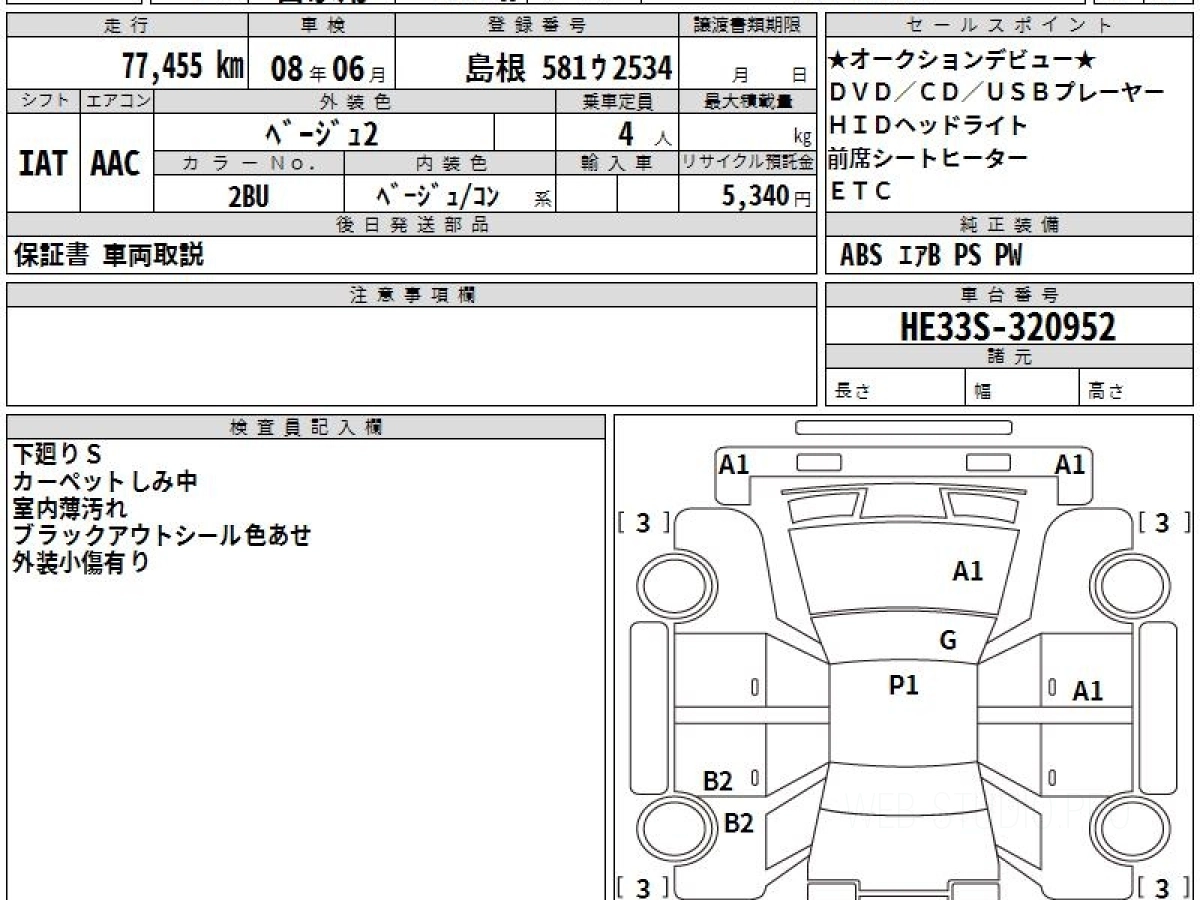Click the カラーNo. header cell
Image resolution: width=1200 pixels, height=900 pixels.
(249, 164)
